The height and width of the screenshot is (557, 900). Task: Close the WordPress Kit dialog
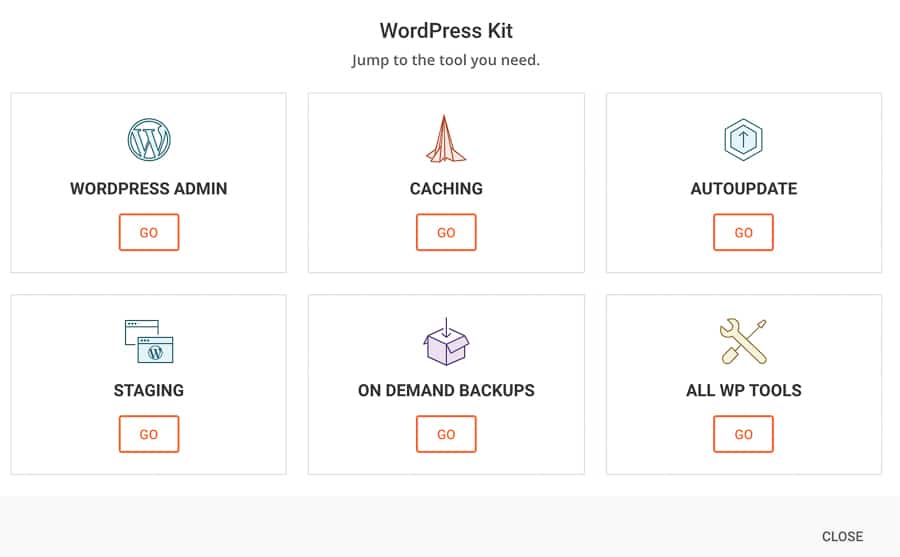[x=842, y=537]
